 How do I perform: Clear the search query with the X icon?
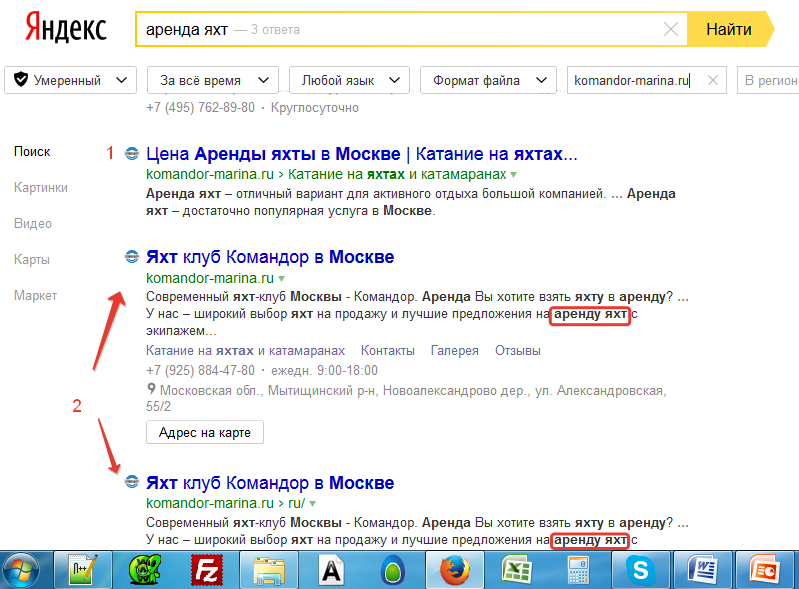pyautogui.click(x=671, y=30)
